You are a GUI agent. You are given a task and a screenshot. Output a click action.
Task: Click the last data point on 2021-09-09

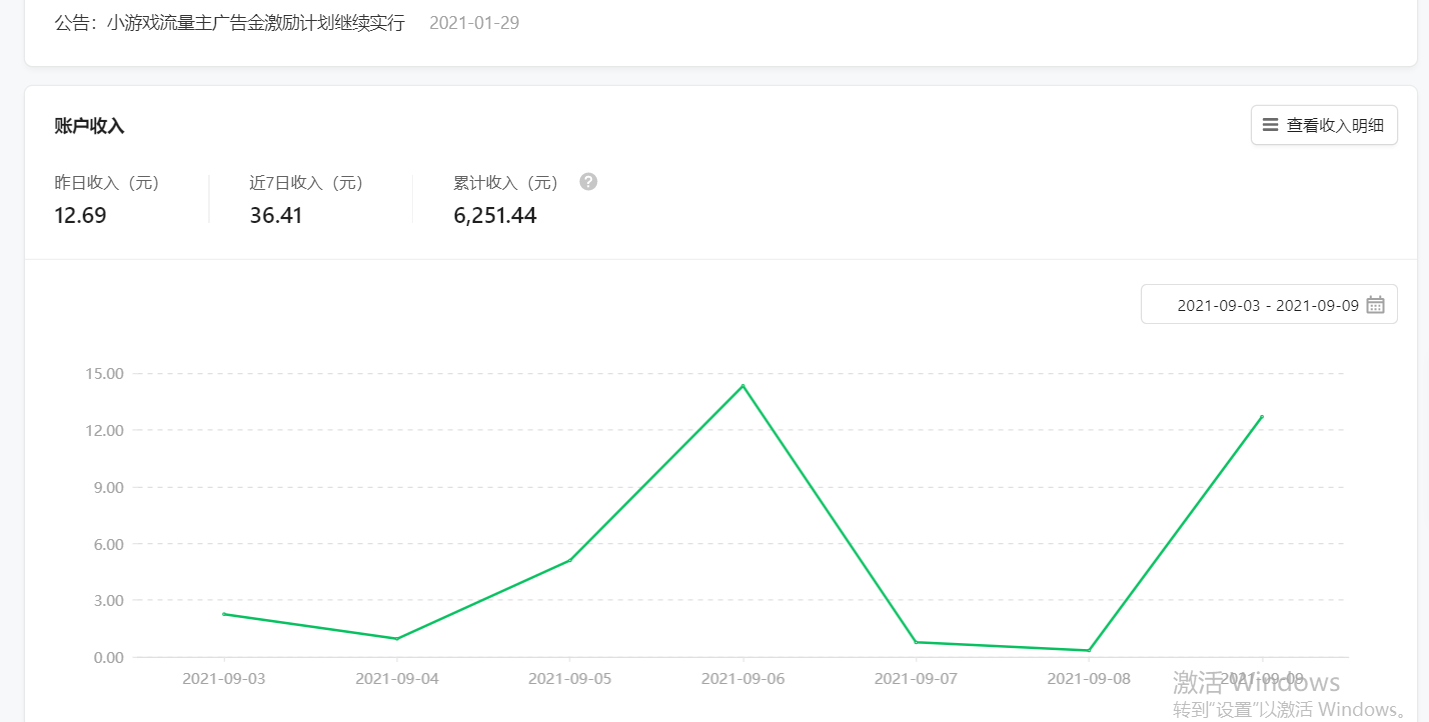point(1262,417)
